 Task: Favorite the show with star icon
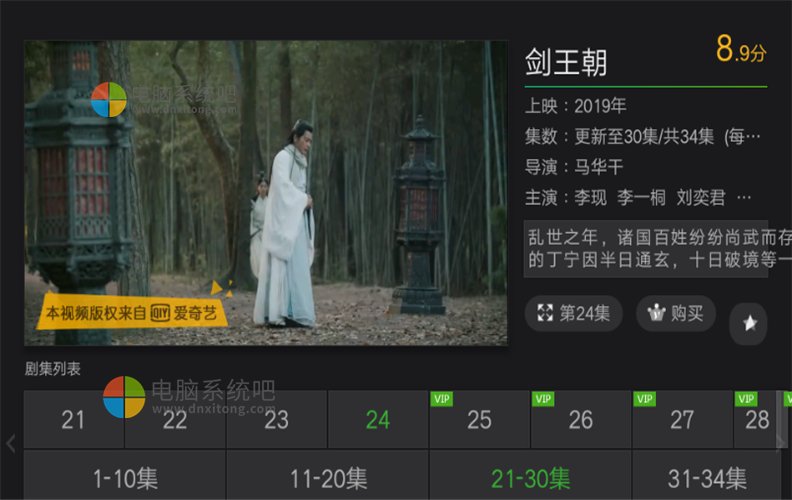pyautogui.click(x=749, y=323)
